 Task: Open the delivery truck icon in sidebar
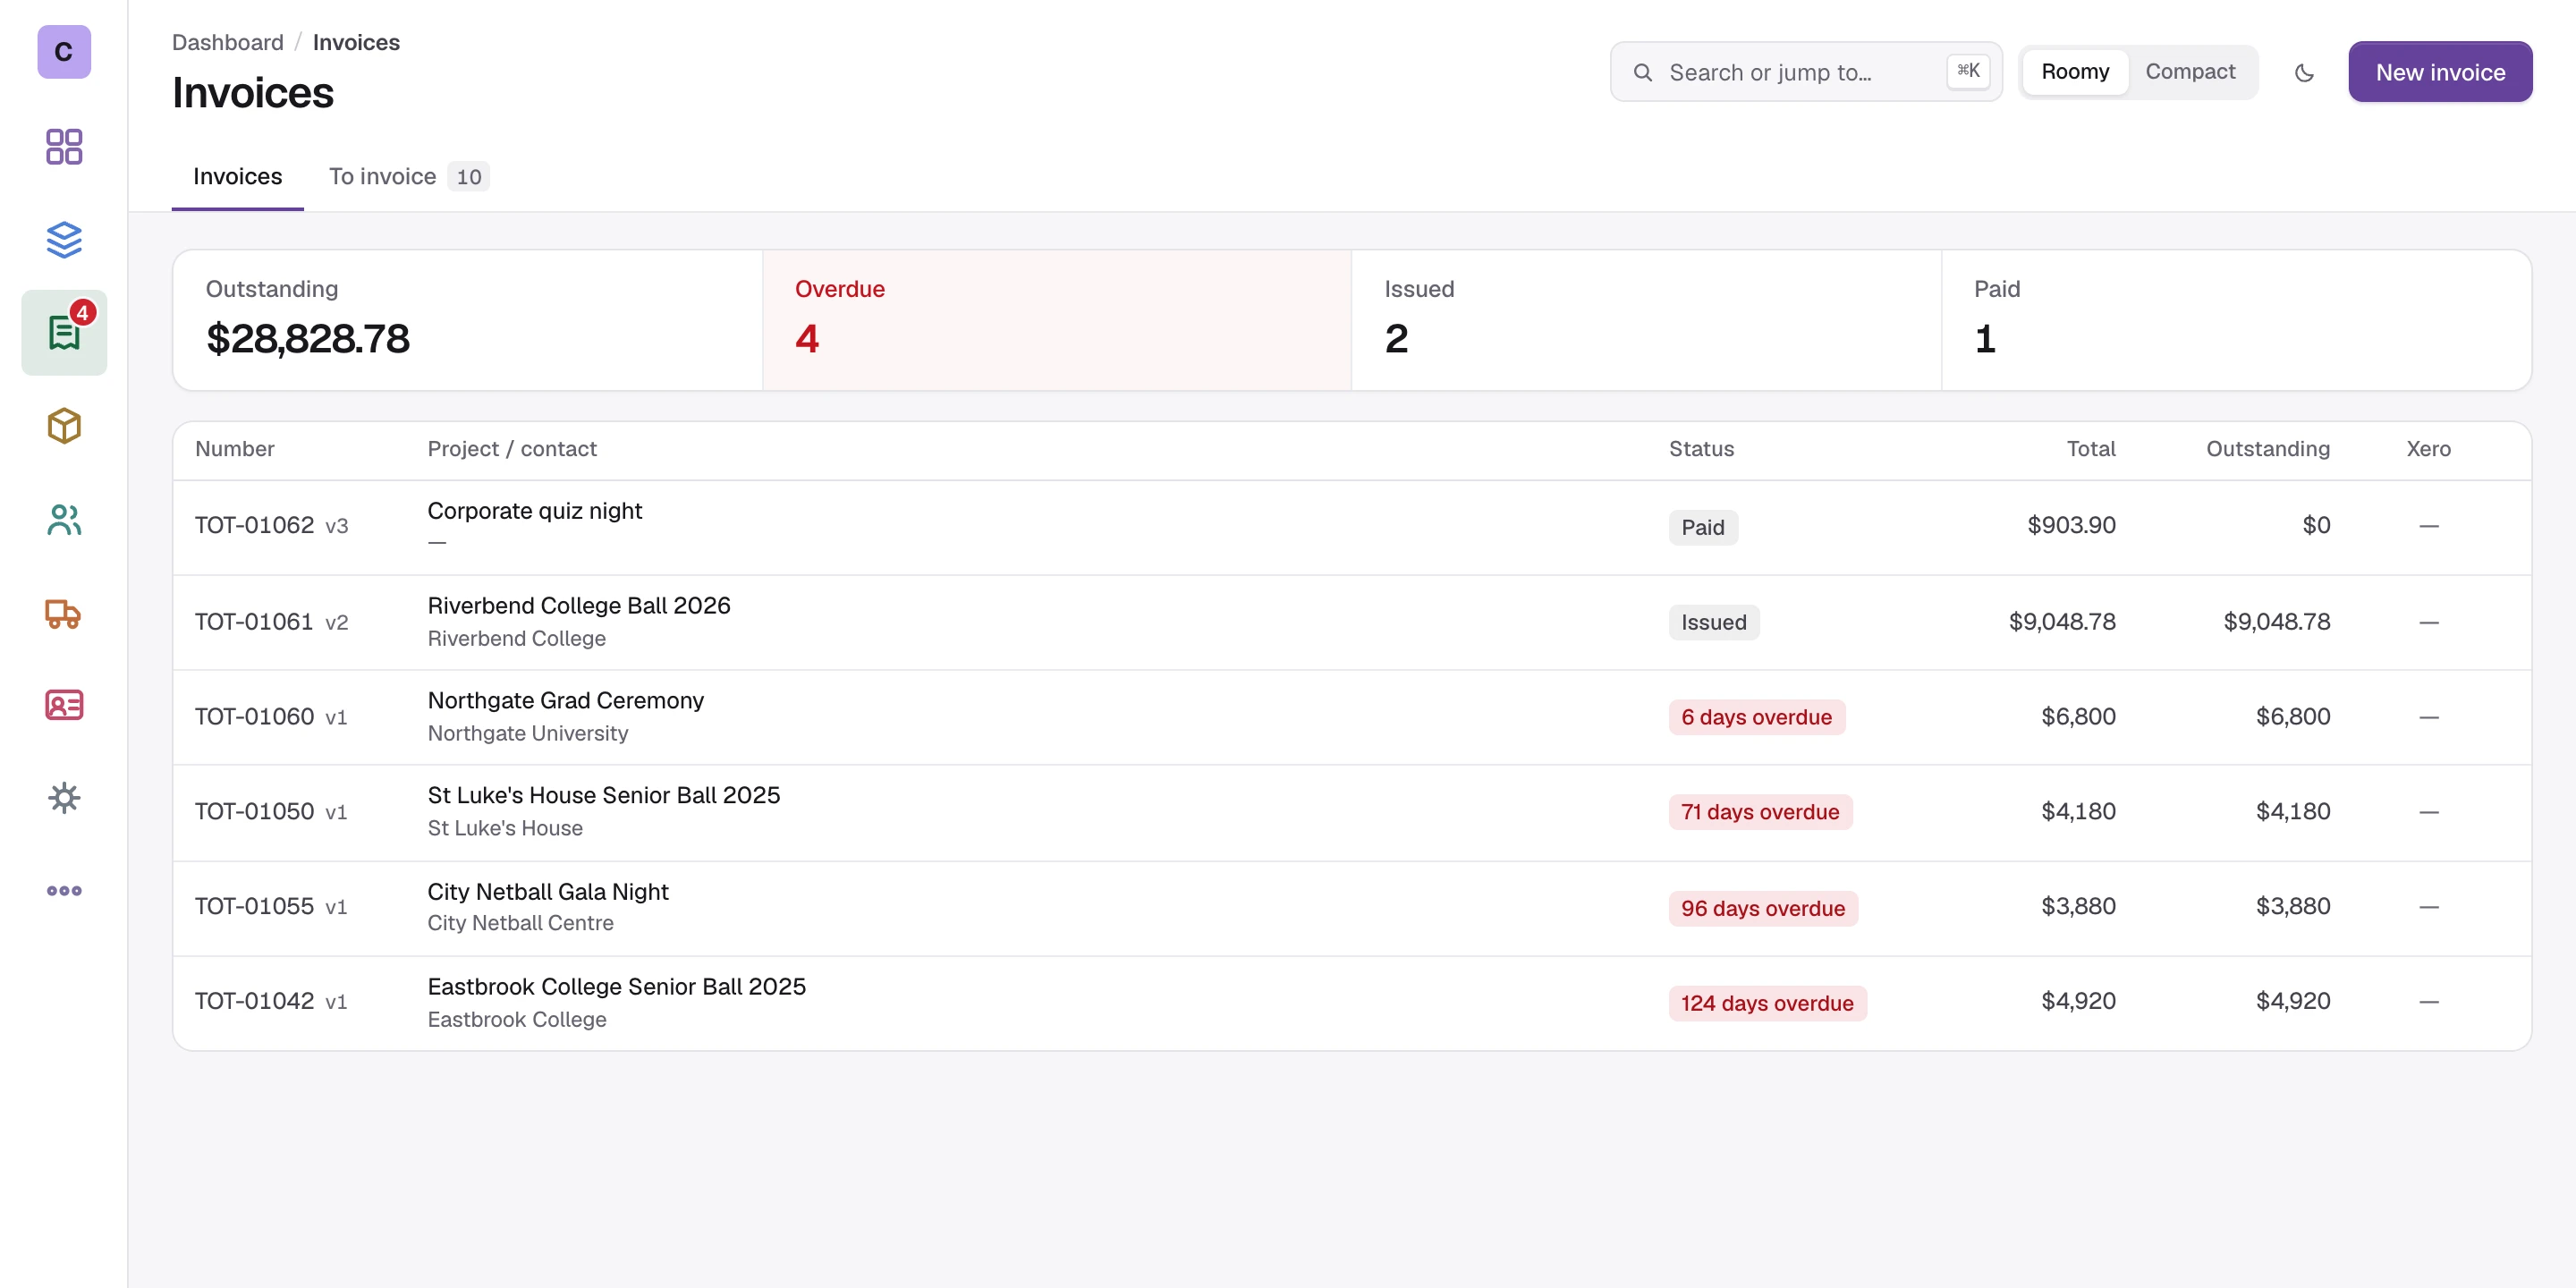point(64,613)
